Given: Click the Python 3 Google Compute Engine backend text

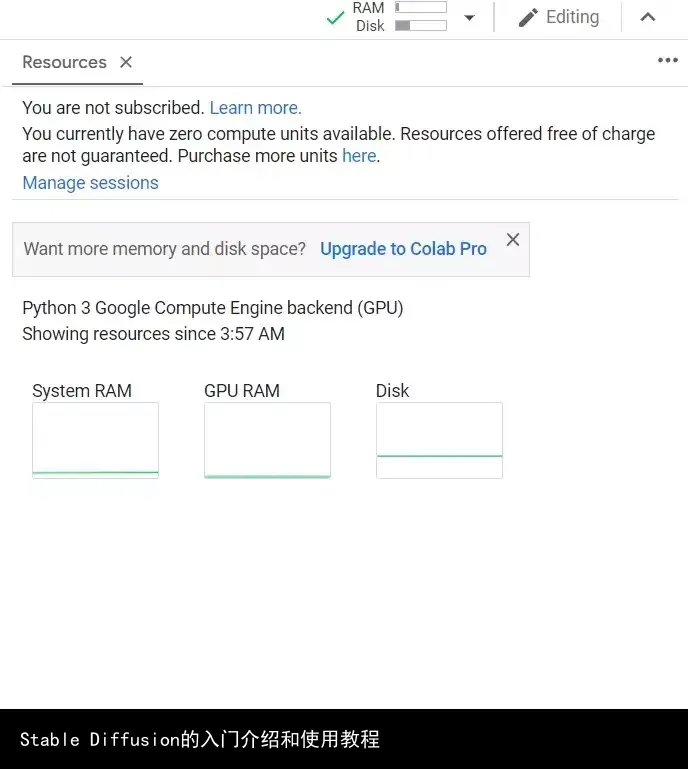Looking at the screenshot, I should 212,308.
